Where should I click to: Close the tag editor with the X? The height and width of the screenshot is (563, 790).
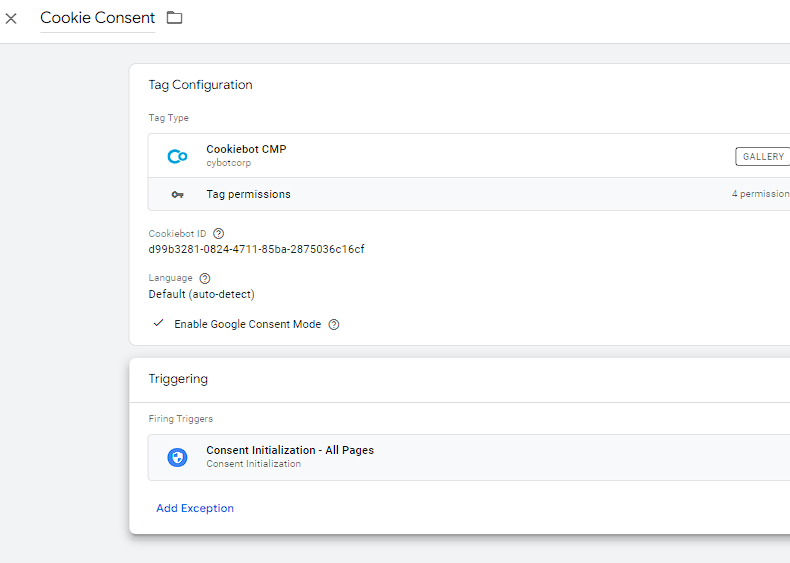[x=11, y=18]
